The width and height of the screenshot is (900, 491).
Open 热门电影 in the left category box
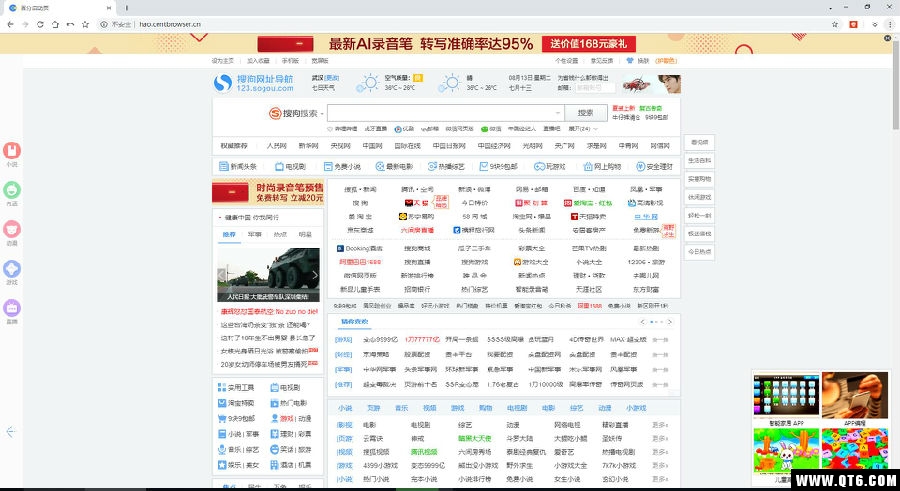[289, 403]
